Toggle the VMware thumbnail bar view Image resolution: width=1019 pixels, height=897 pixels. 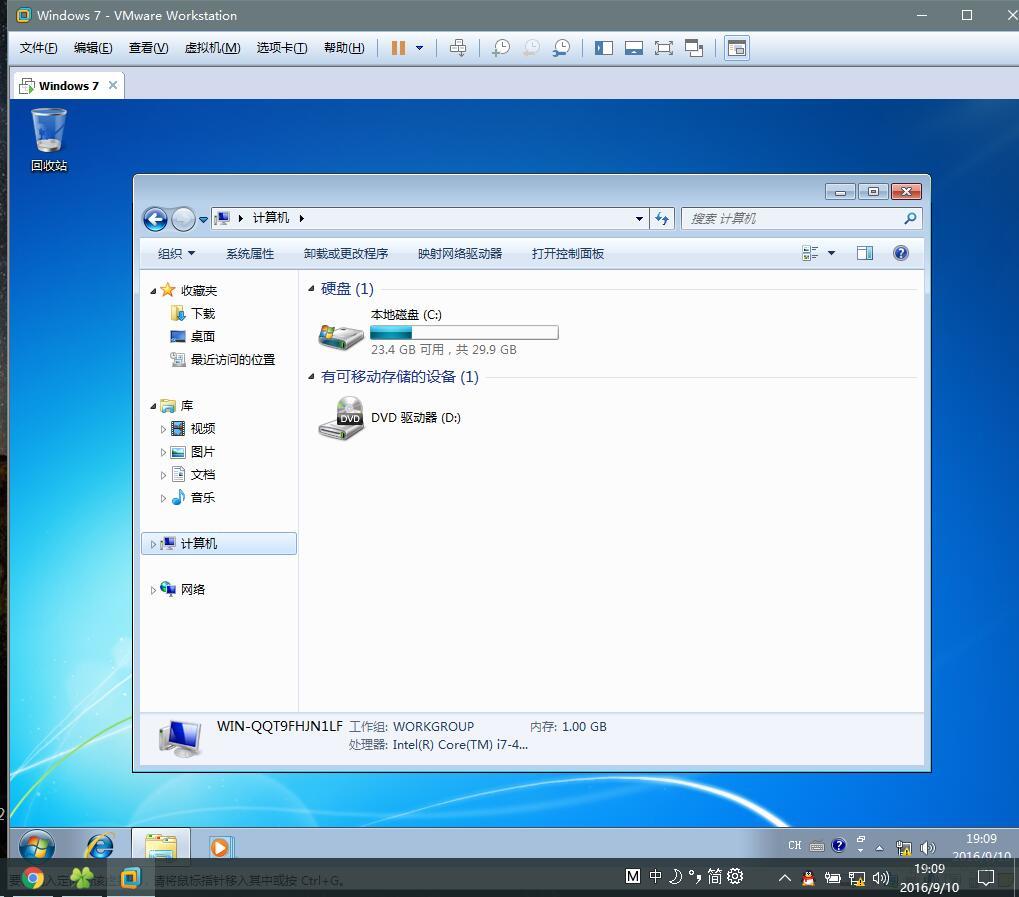(634, 48)
